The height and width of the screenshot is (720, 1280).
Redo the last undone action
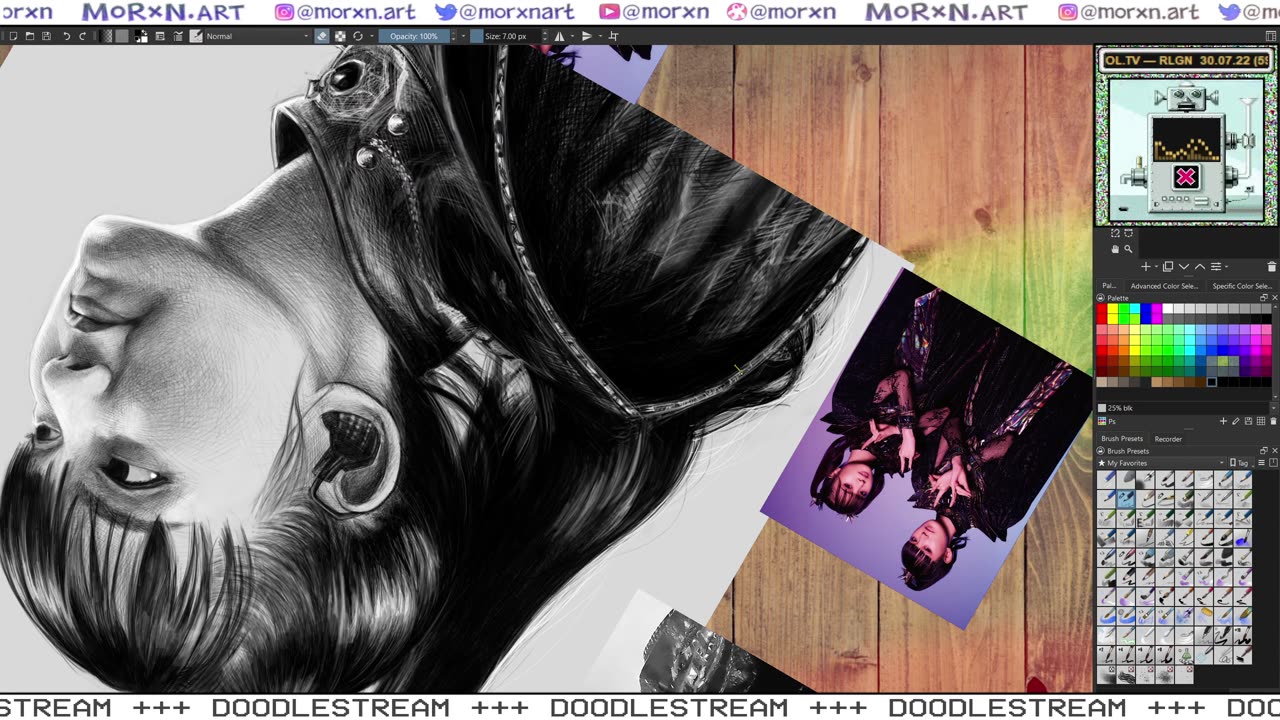tap(83, 36)
